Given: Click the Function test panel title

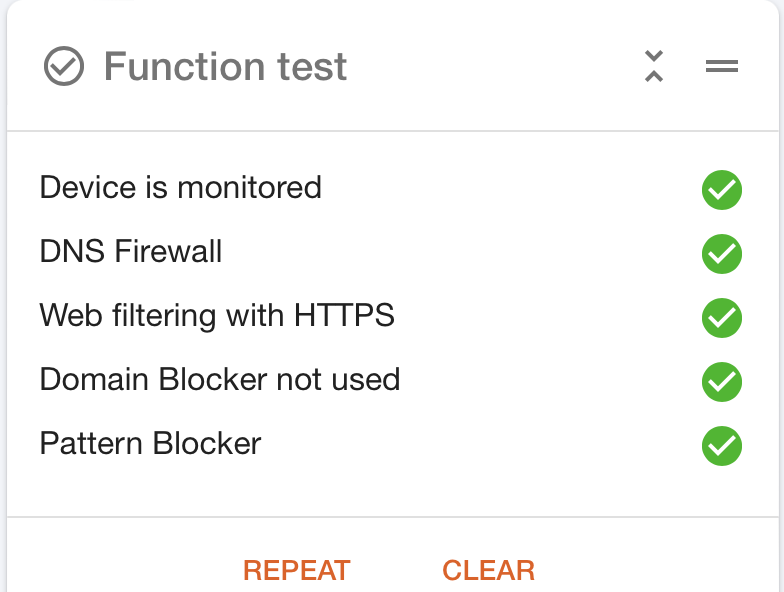Looking at the screenshot, I should [225, 66].
